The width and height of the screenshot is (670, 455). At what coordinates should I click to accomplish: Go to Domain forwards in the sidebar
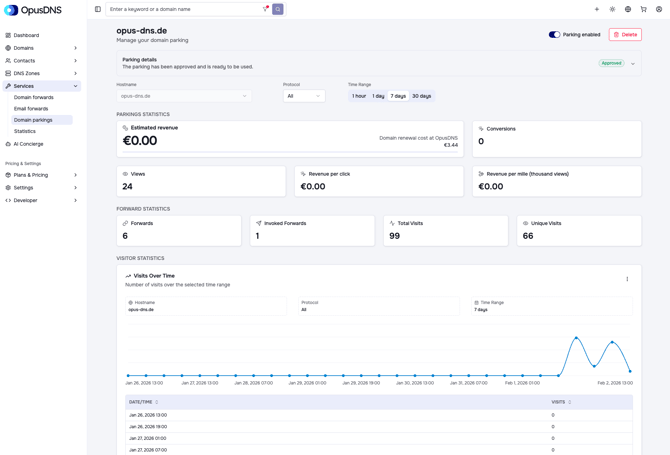(34, 97)
